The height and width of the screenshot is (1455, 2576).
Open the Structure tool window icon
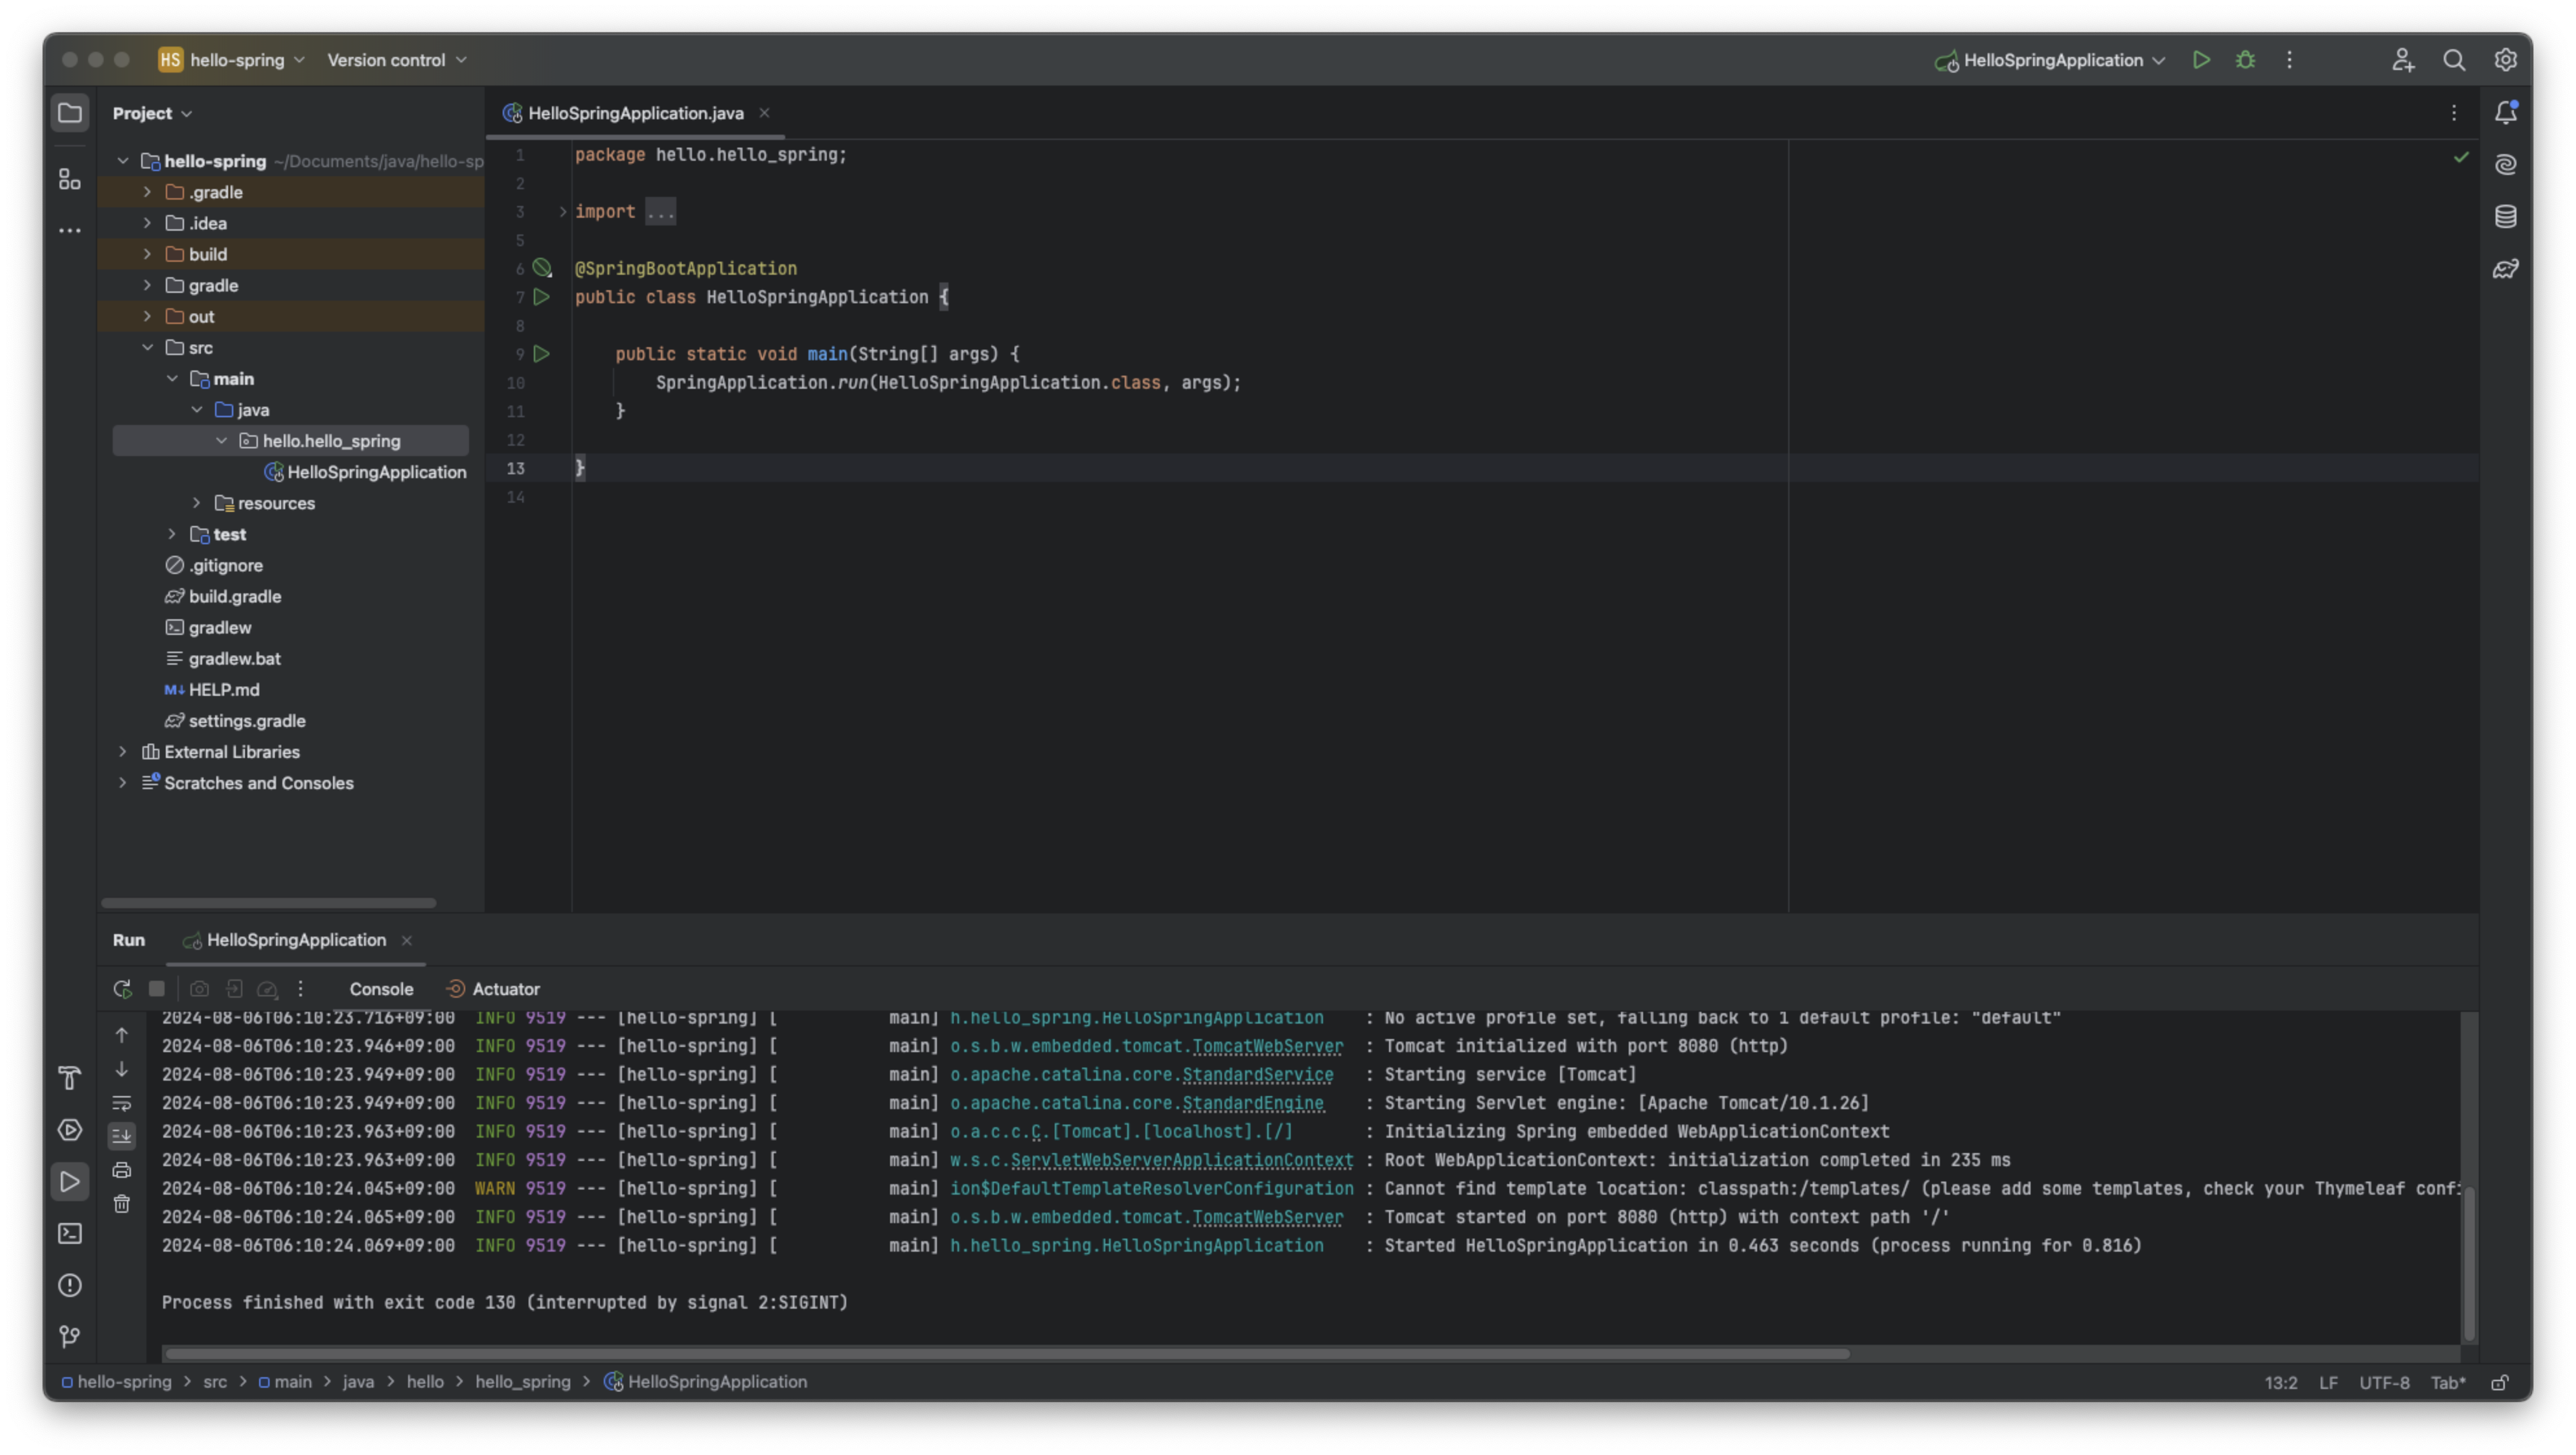[70, 179]
